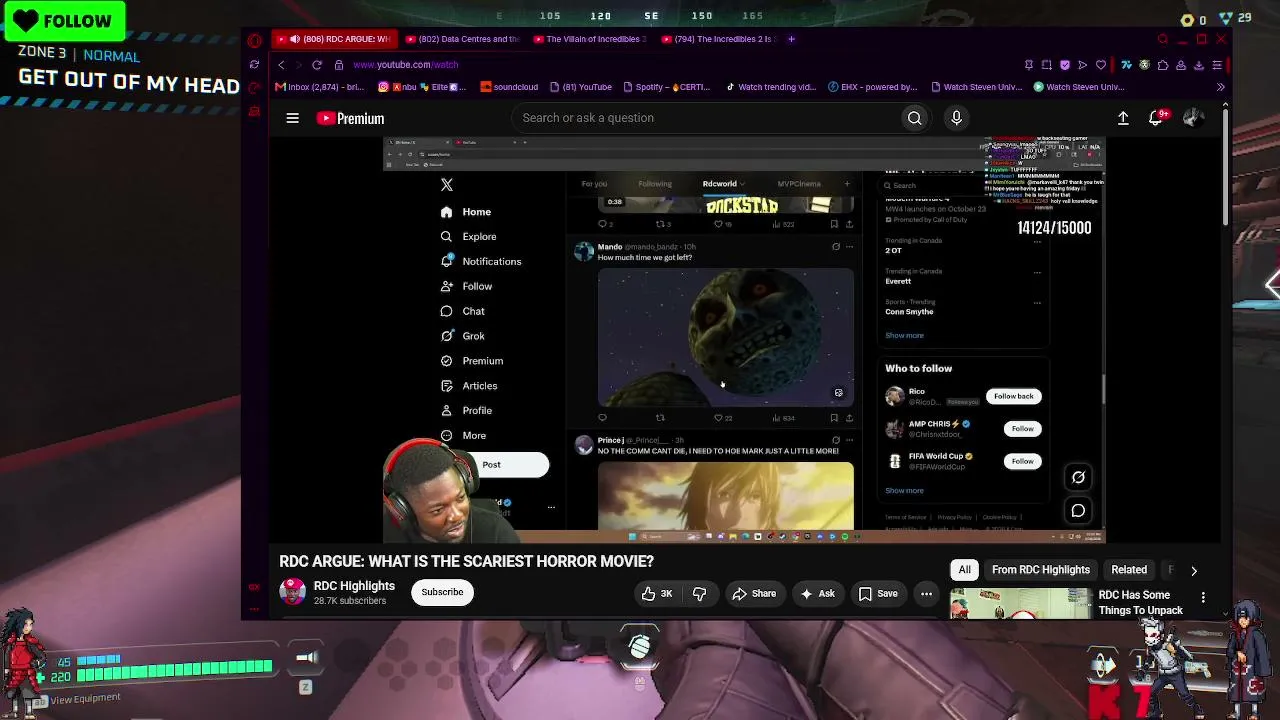Switch to The Incredibles 2 tab
This screenshot has height=720, width=1280.
click(x=718, y=39)
